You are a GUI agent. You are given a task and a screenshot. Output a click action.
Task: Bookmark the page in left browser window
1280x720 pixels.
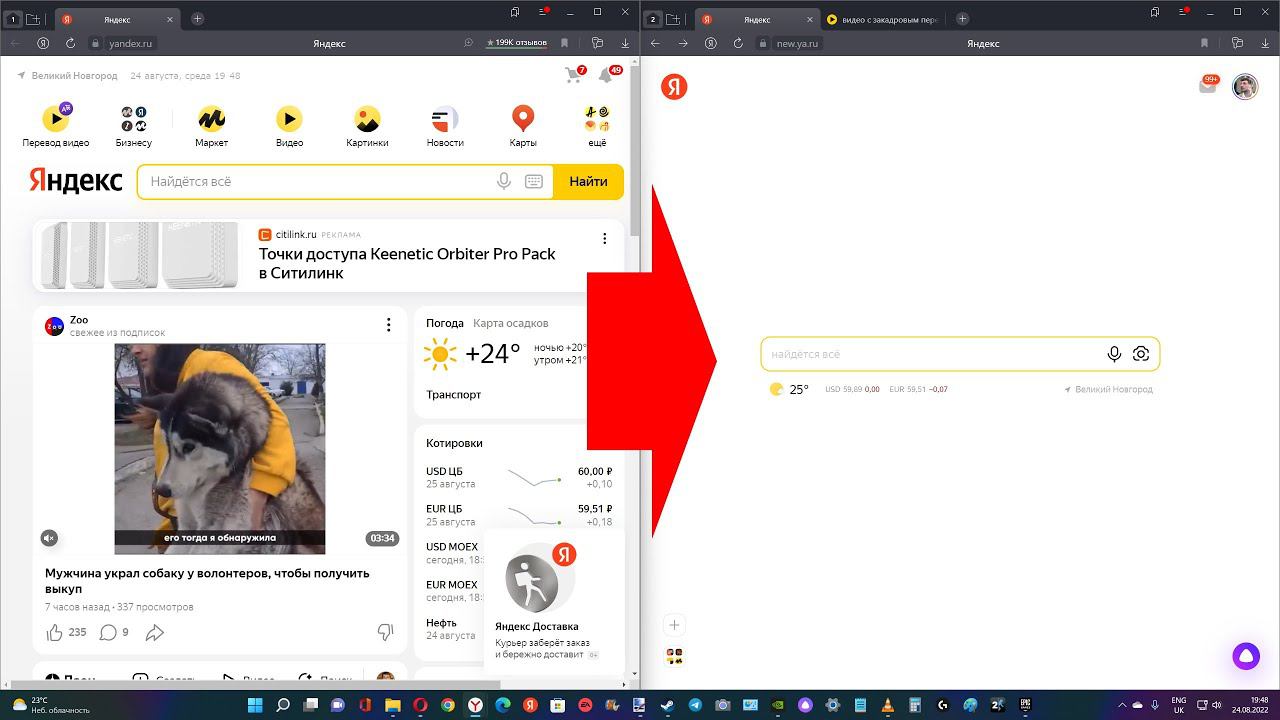click(565, 43)
